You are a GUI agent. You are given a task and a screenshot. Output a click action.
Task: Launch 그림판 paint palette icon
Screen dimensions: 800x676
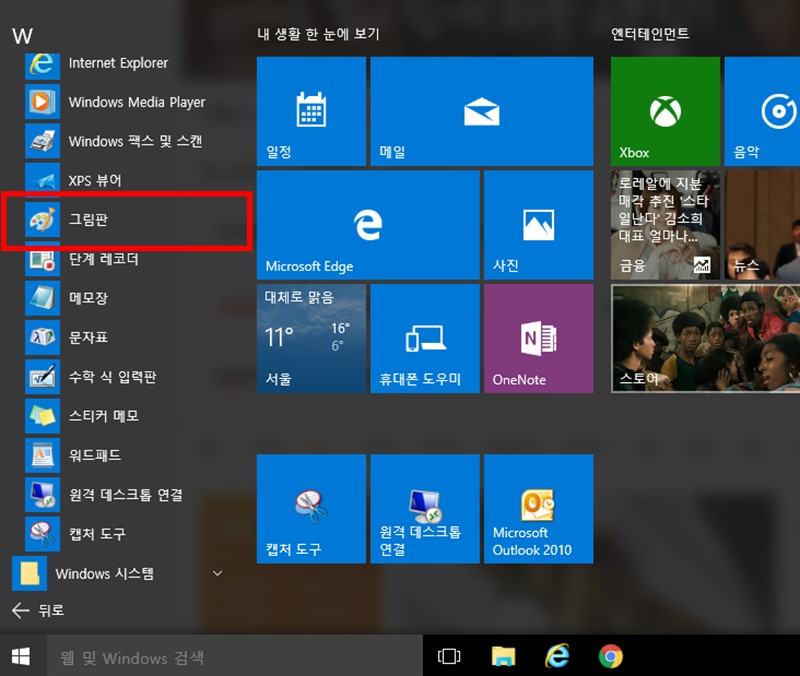(42, 220)
